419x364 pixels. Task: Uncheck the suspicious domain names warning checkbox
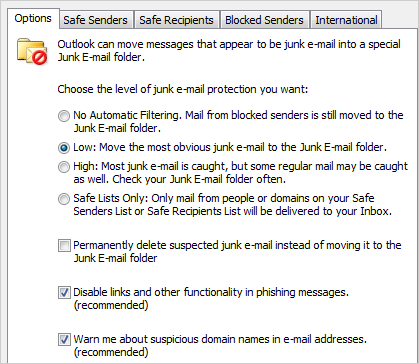point(64,340)
